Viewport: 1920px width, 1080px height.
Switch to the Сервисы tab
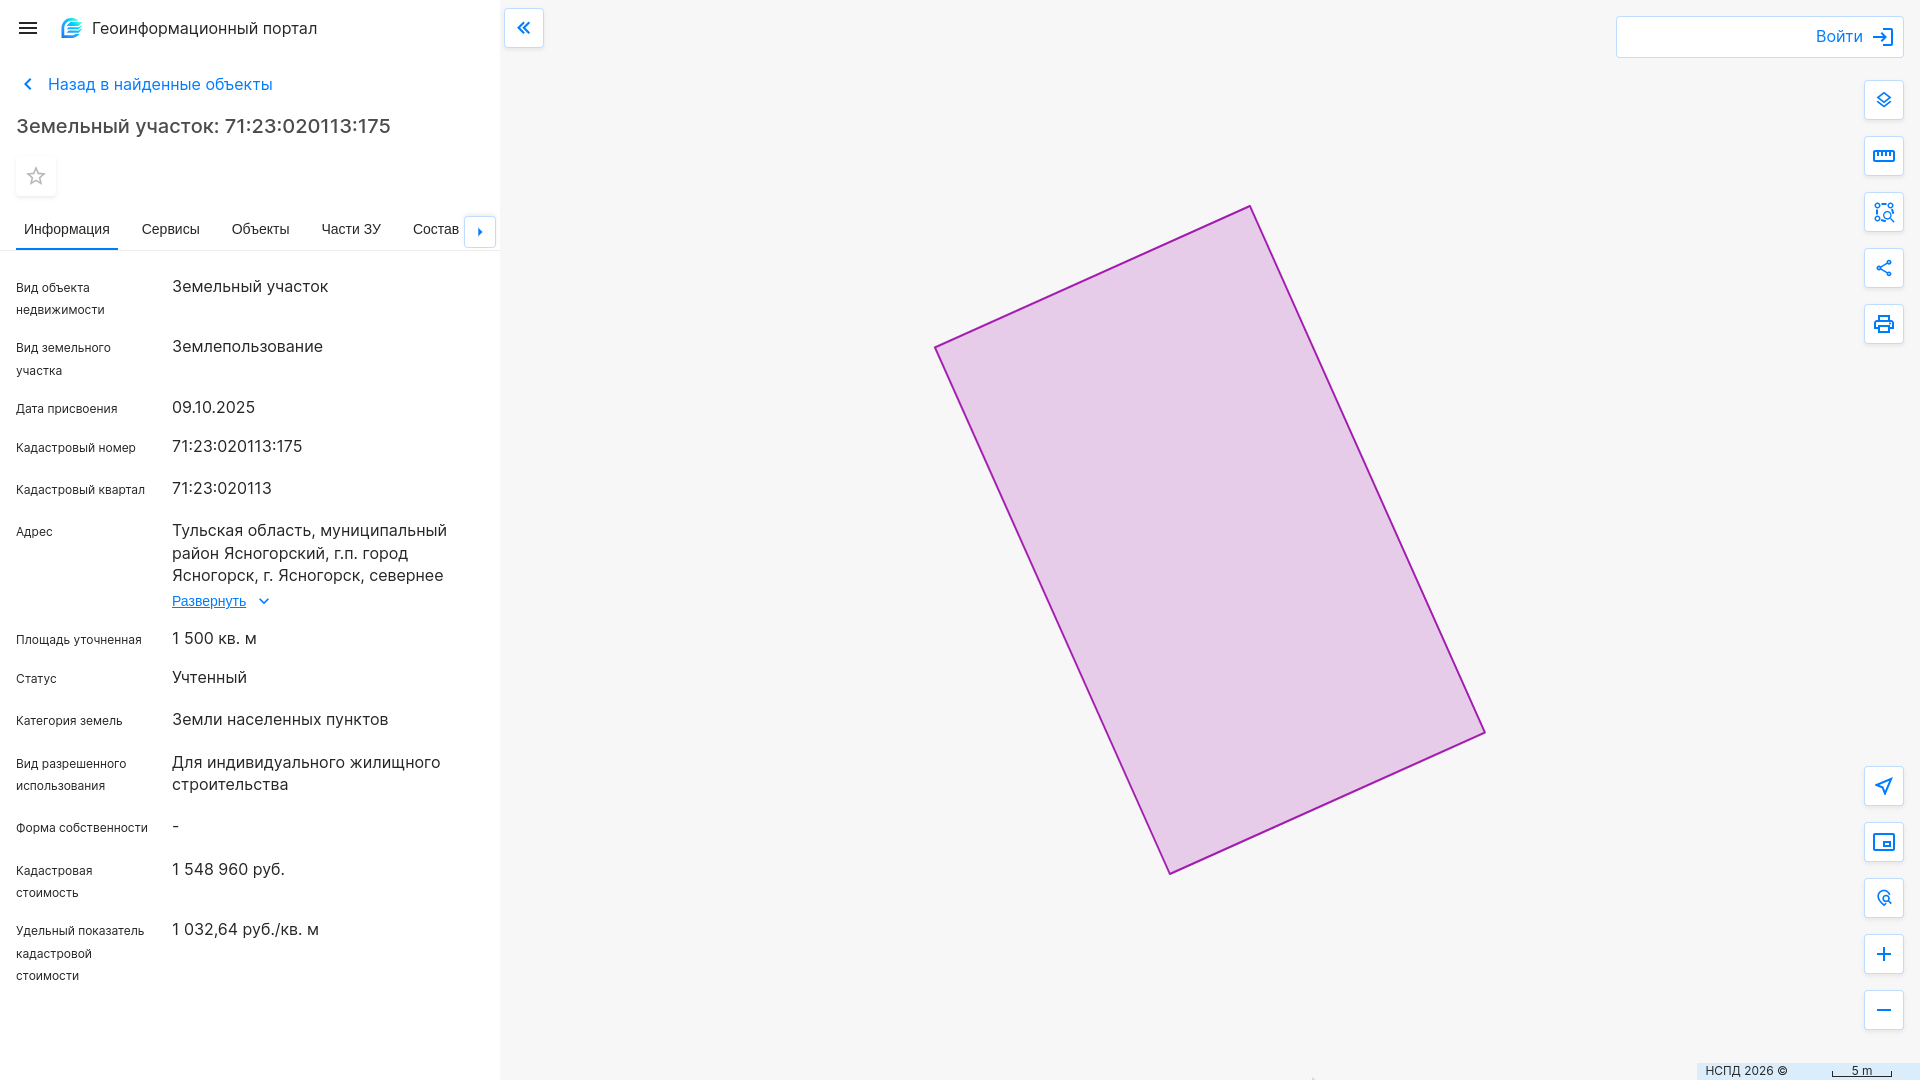pos(170,229)
